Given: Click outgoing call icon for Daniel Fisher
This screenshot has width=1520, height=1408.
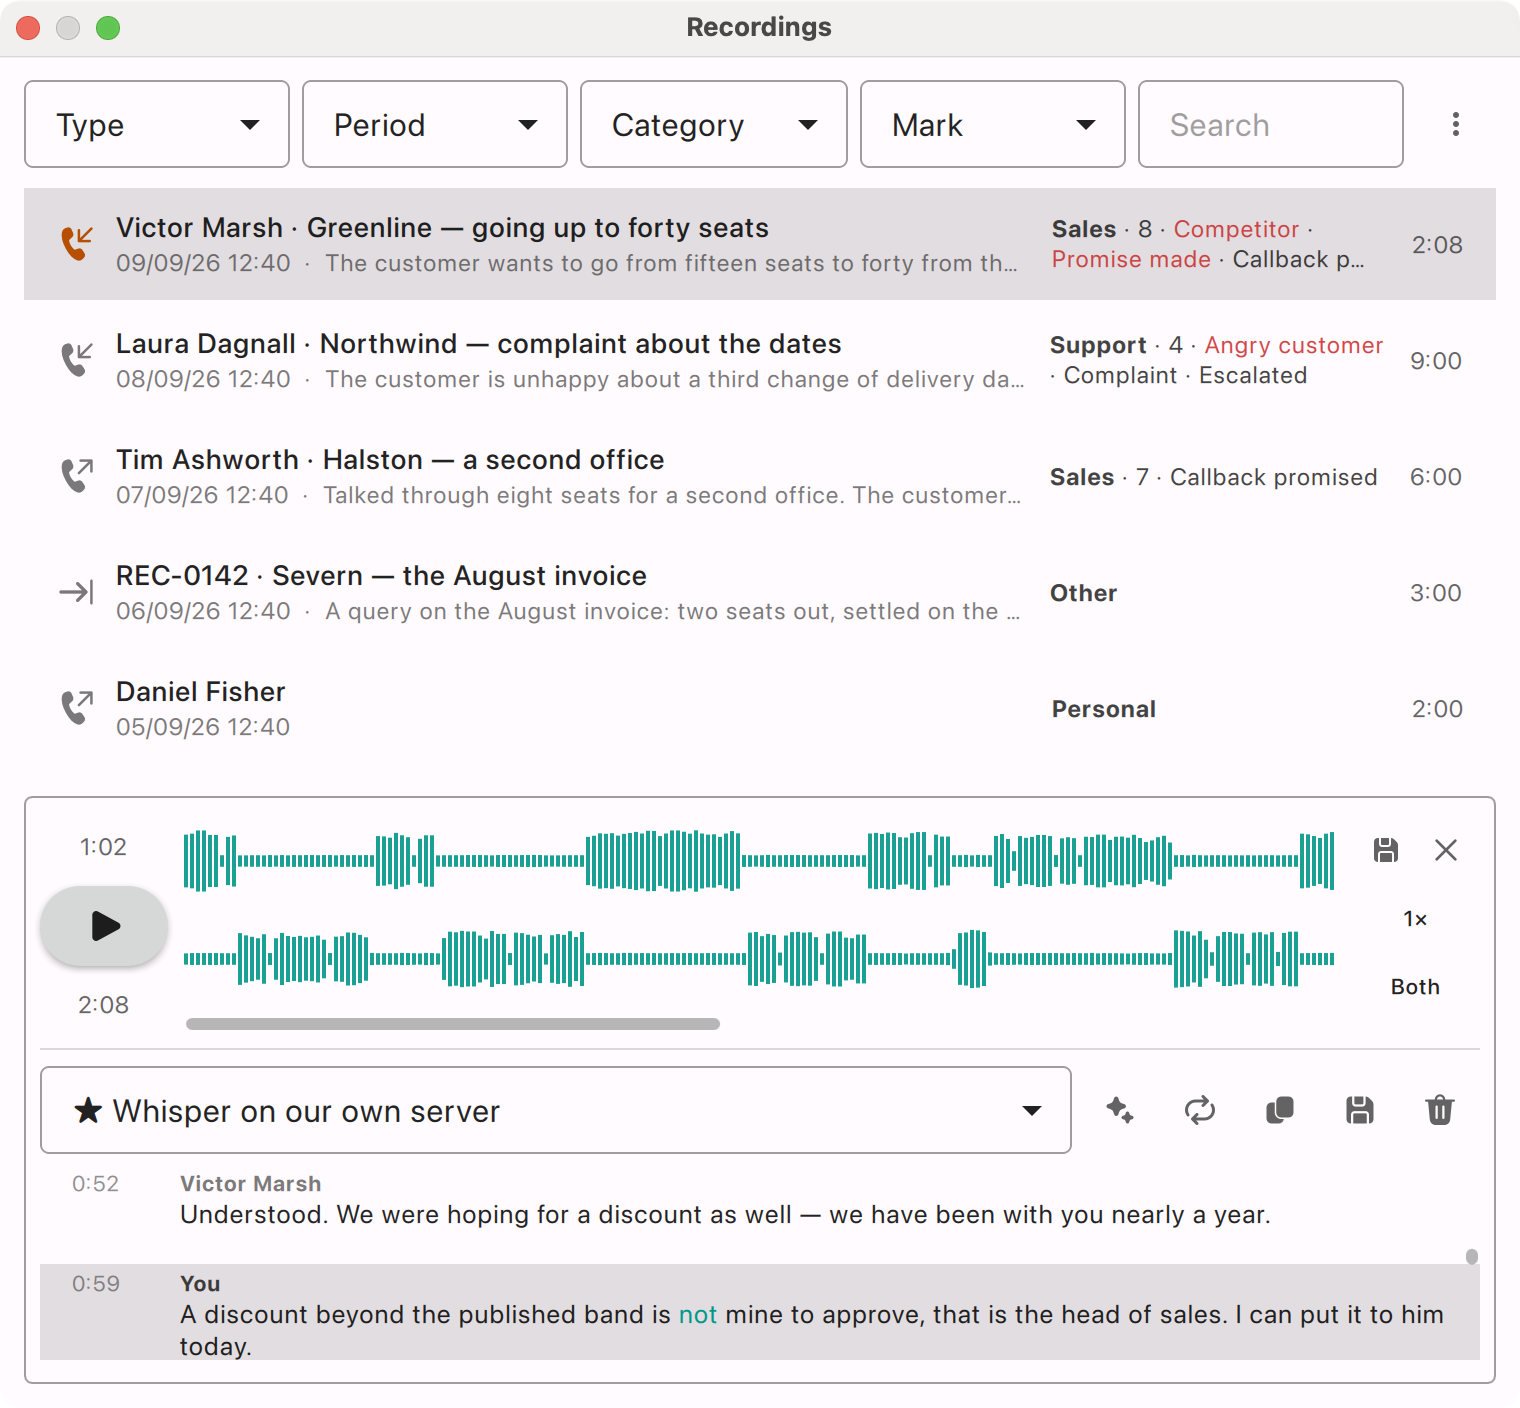Looking at the screenshot, I should [x=77, y=707].
